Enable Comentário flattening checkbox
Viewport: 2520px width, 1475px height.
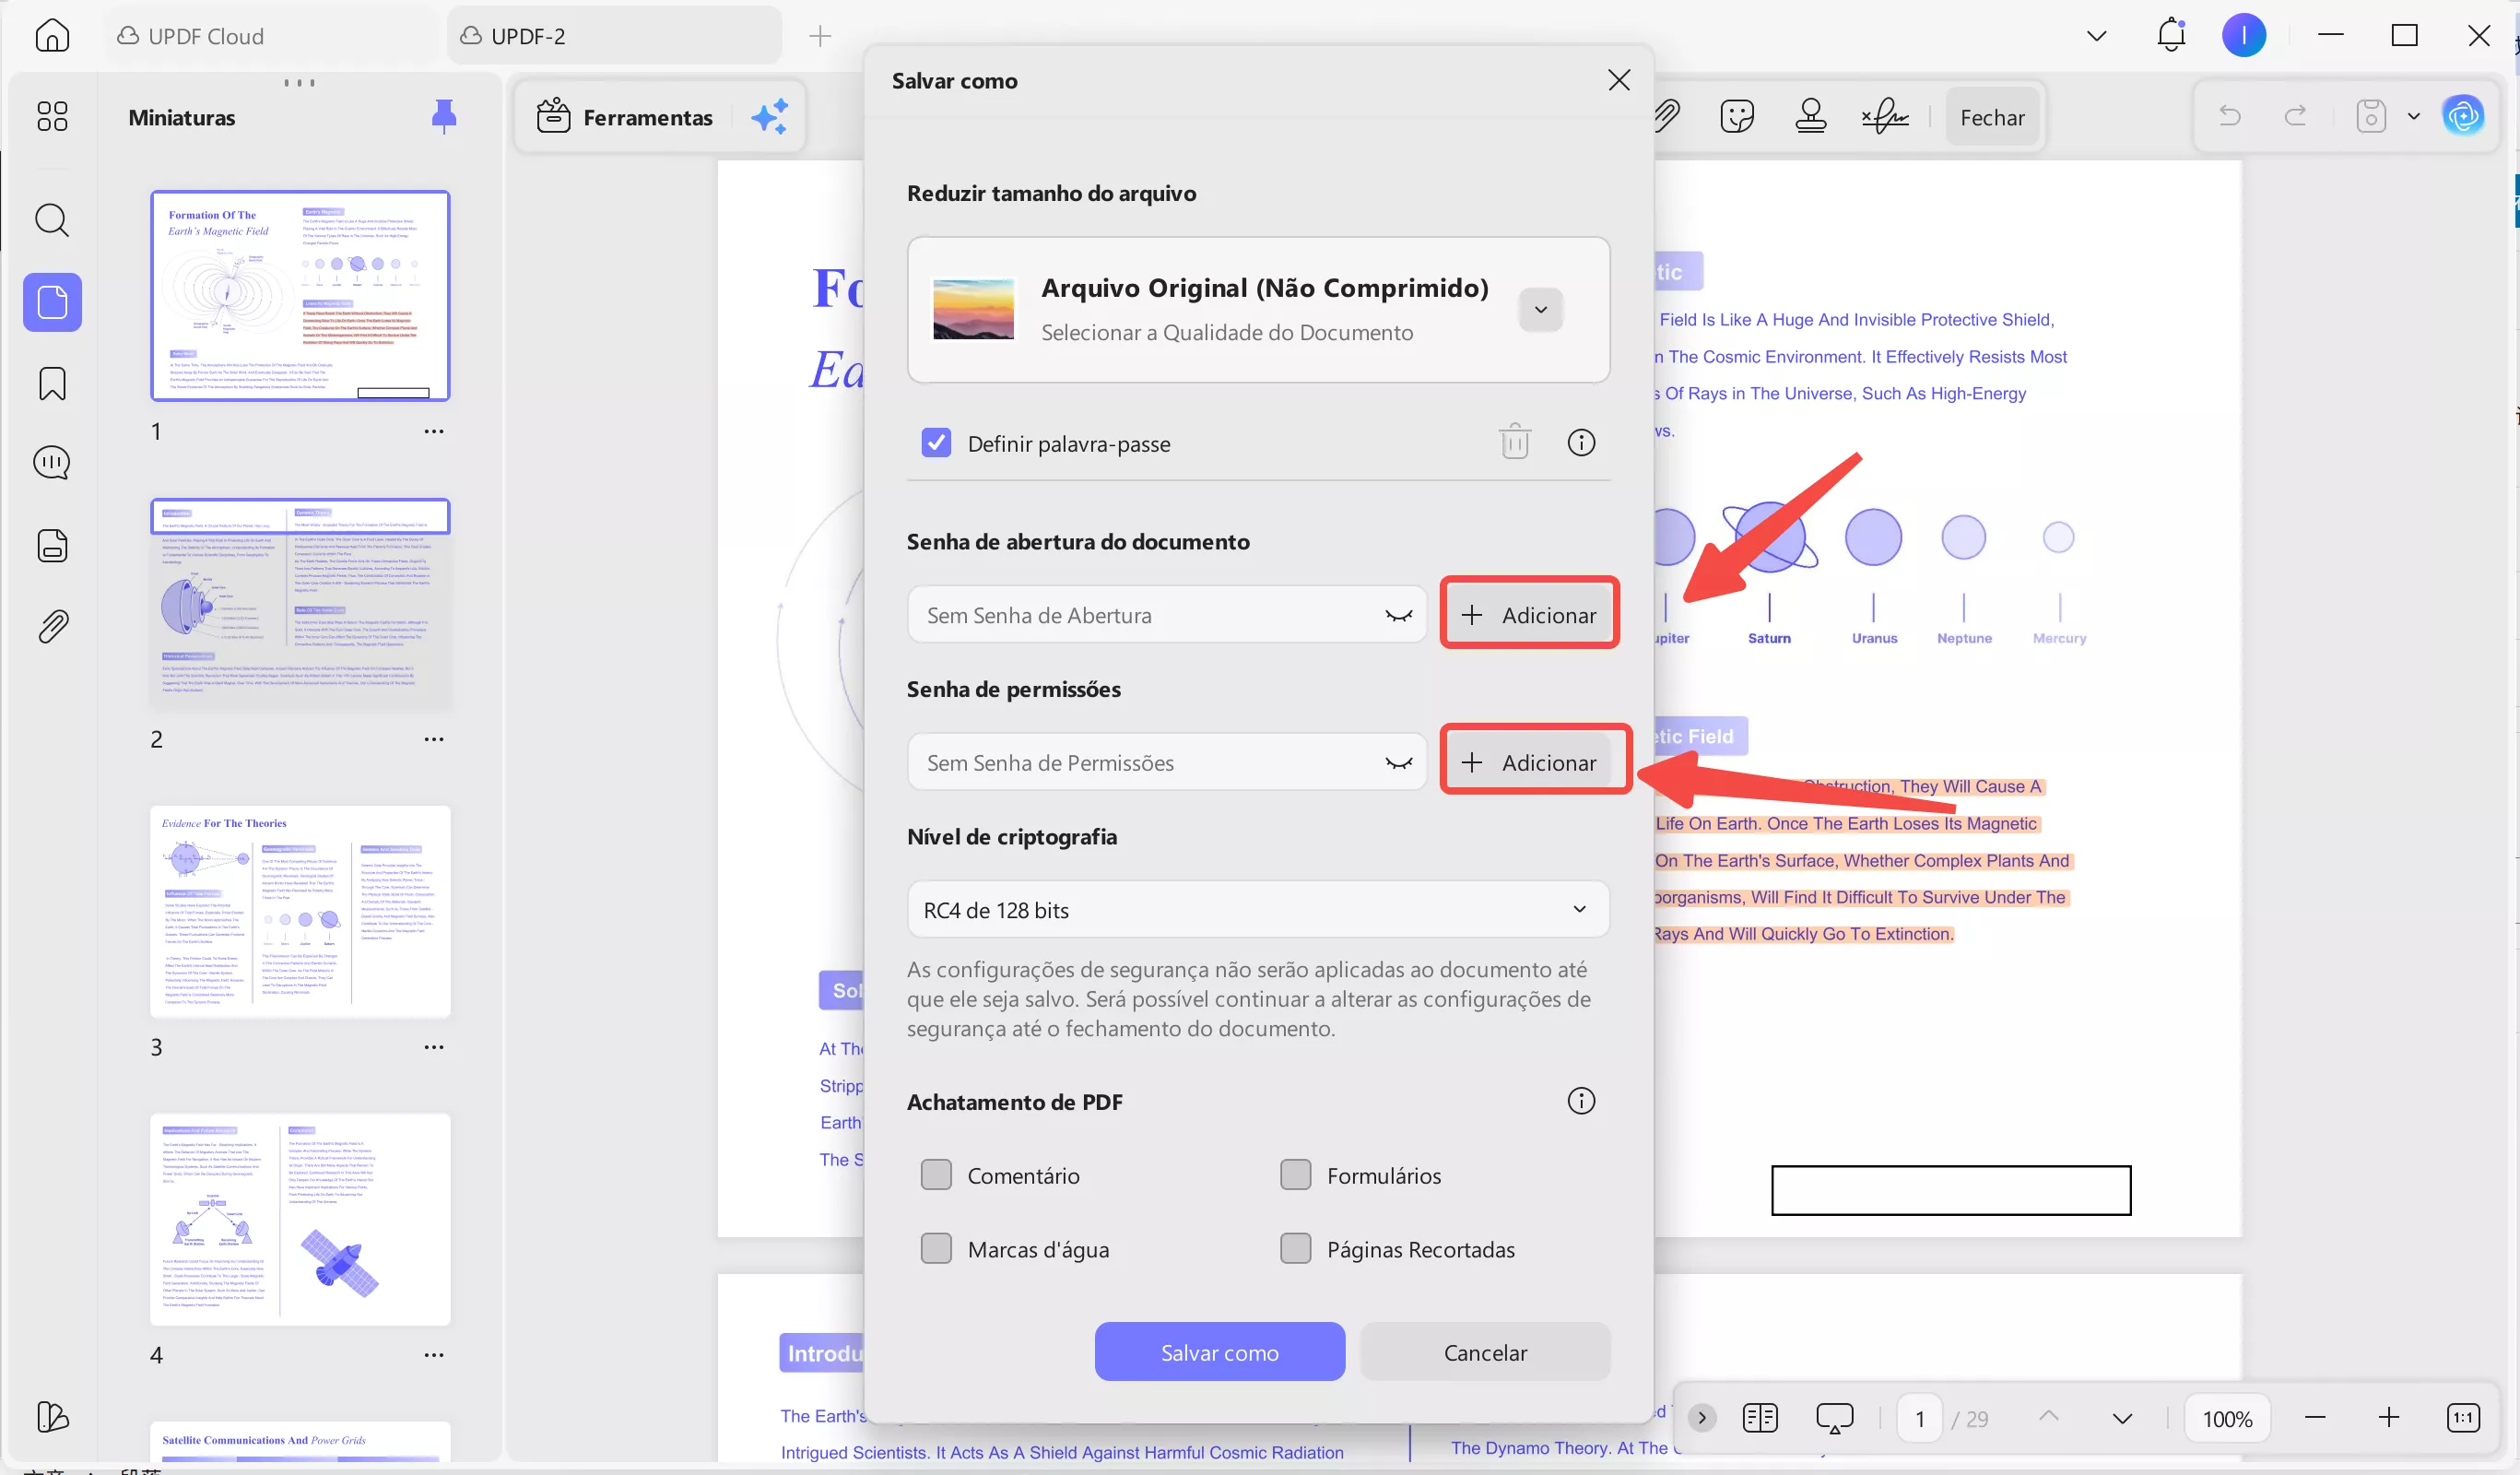(936, 1175)
